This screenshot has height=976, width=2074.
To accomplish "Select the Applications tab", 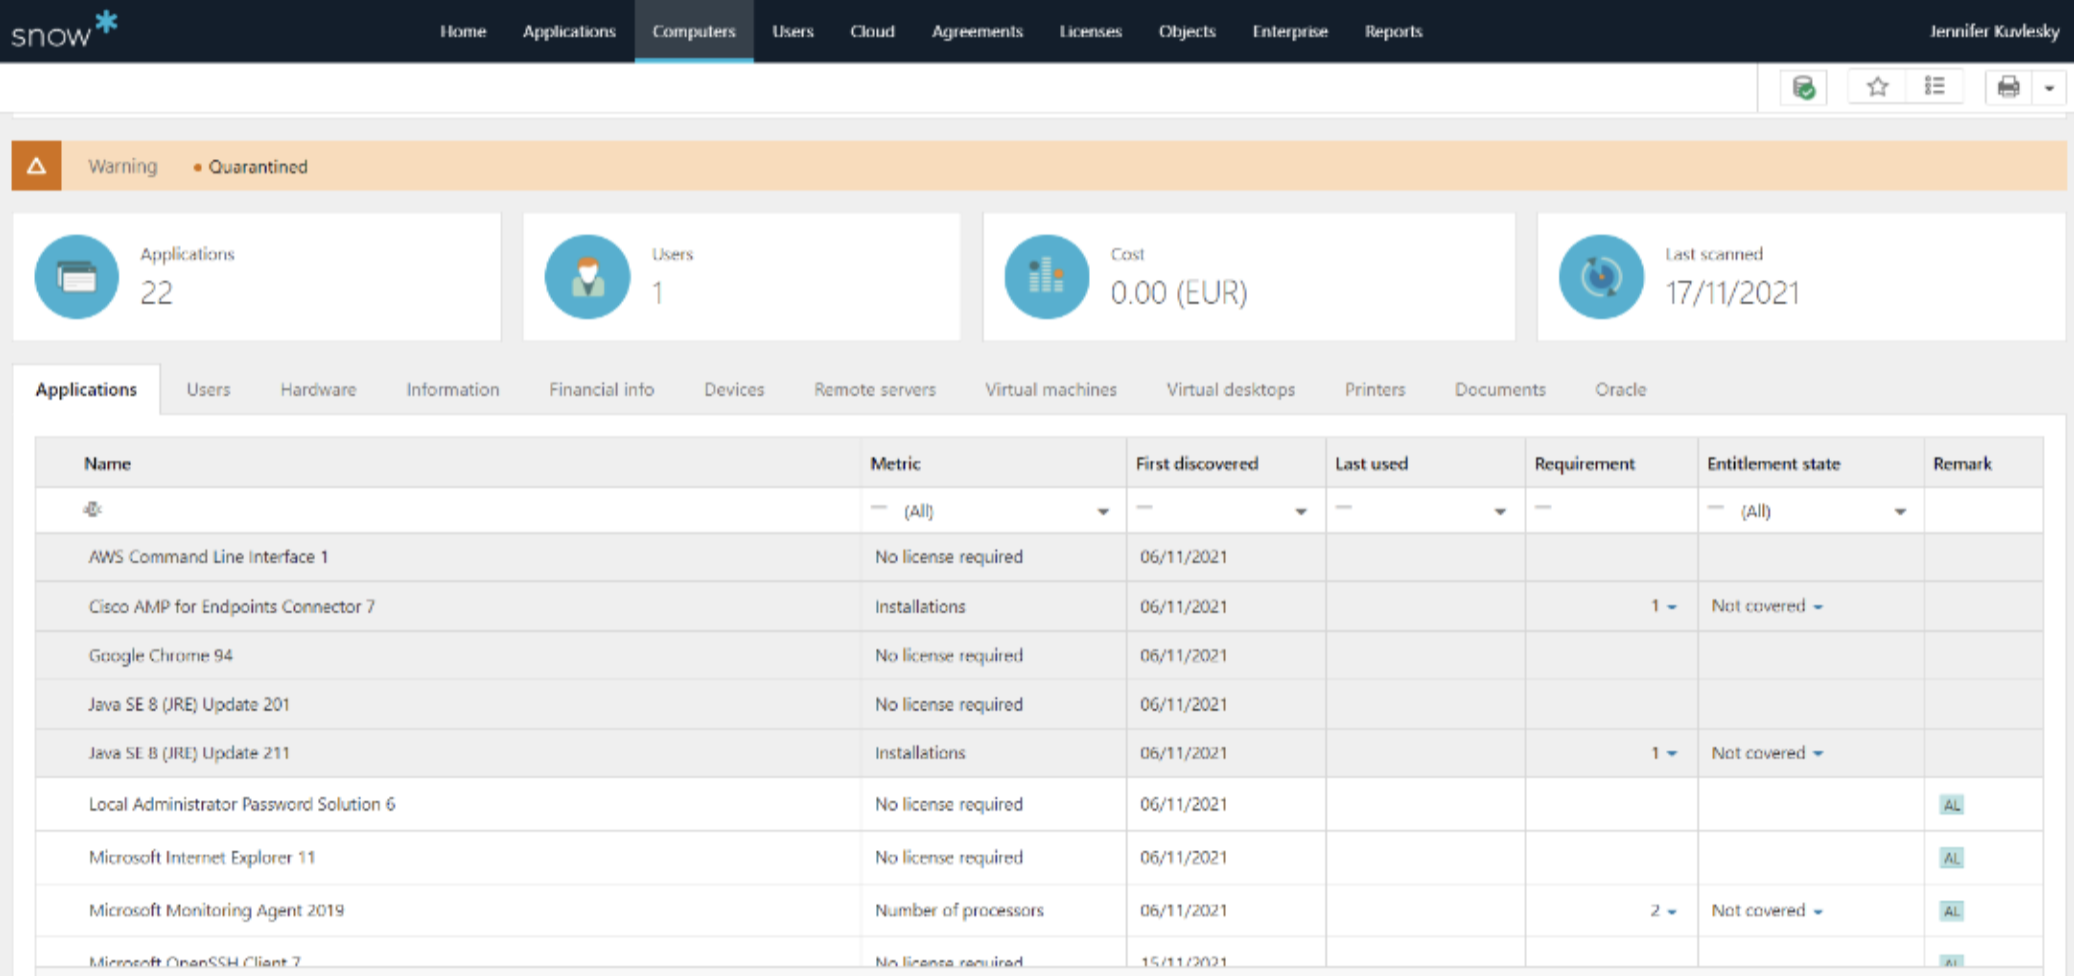I will pyautogui.click(x=86, y=390).
